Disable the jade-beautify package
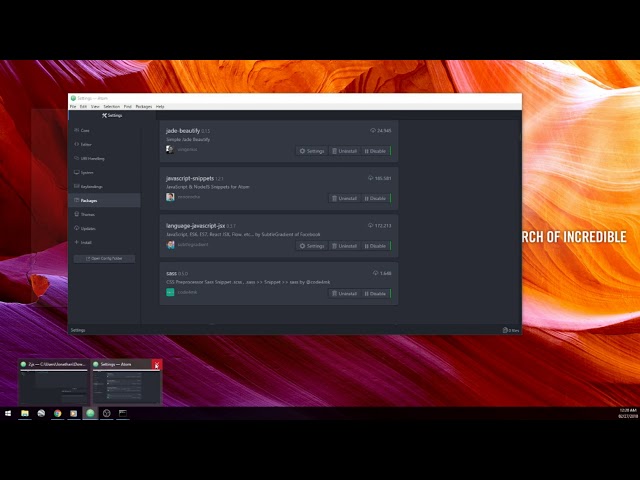The image size is (640, 480). tap(376, 151)
